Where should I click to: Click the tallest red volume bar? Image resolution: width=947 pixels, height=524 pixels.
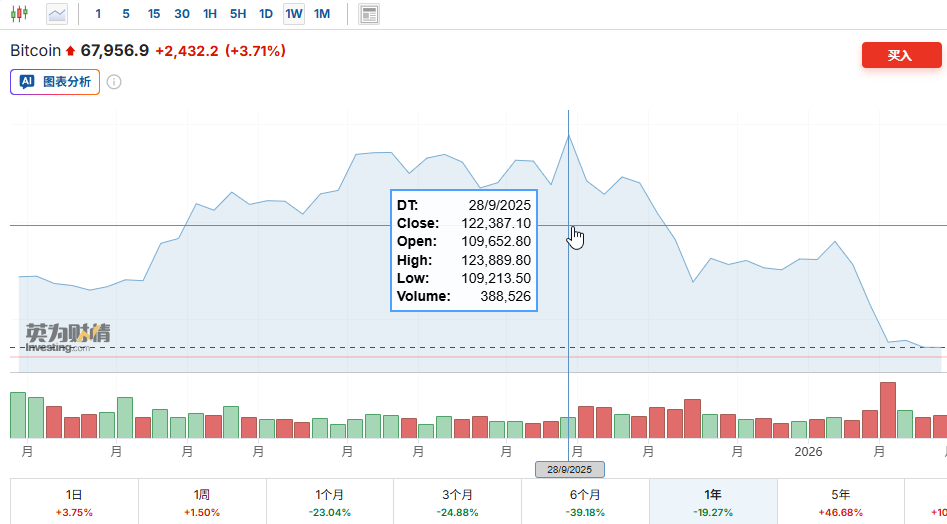pos(888,410)
